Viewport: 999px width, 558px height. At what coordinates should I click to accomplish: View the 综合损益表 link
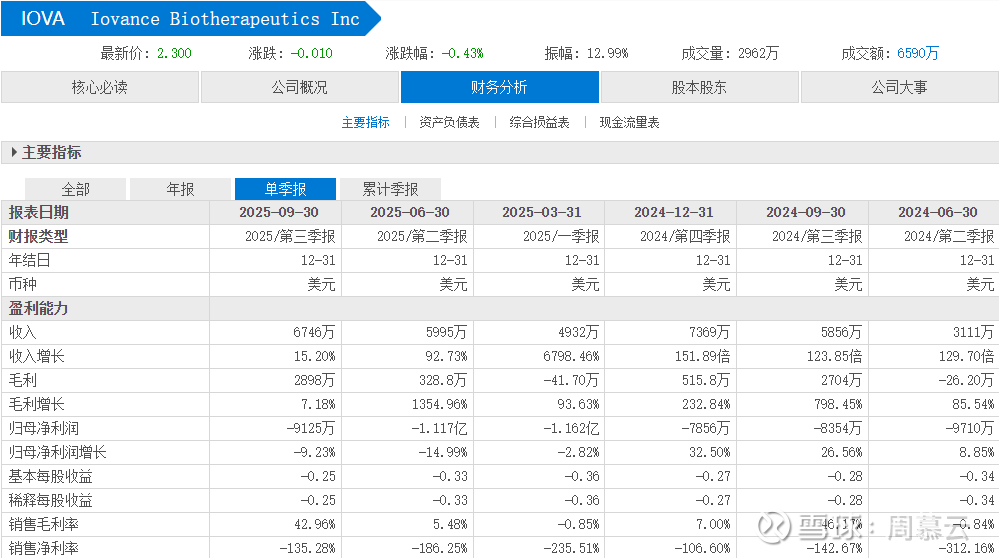539,122
